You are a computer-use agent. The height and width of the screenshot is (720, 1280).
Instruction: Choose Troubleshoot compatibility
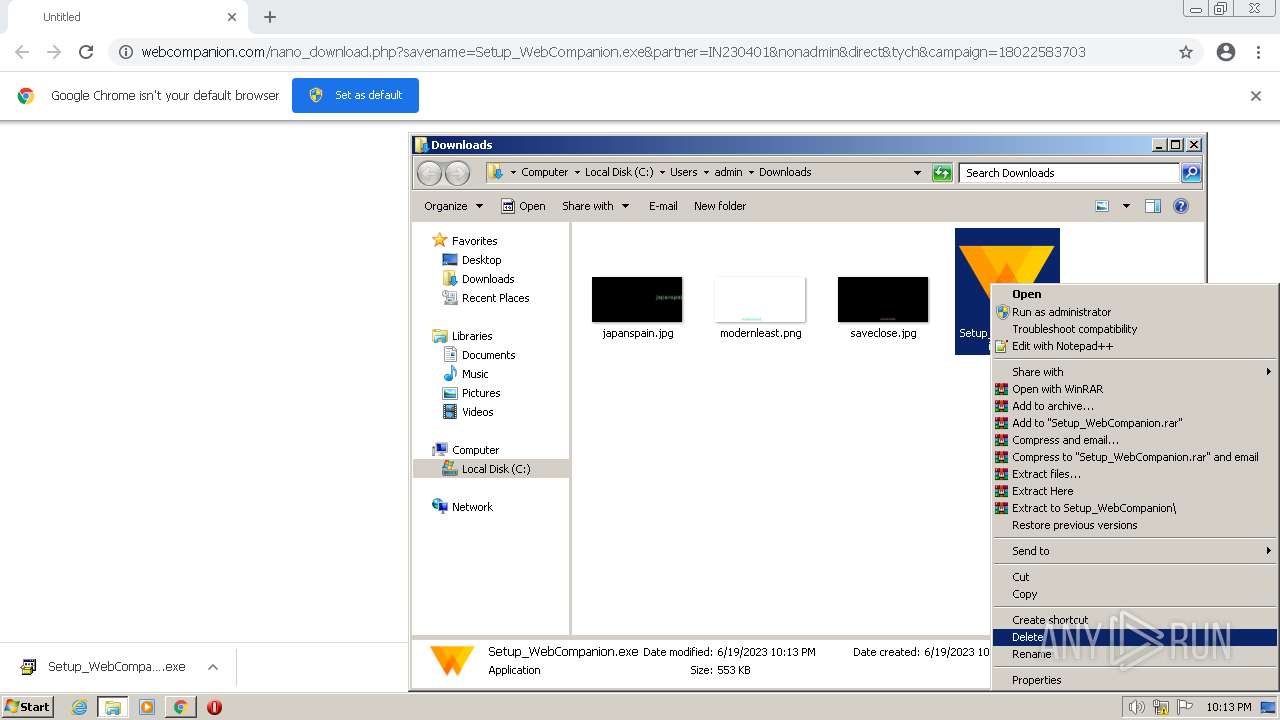[1135, 329]
